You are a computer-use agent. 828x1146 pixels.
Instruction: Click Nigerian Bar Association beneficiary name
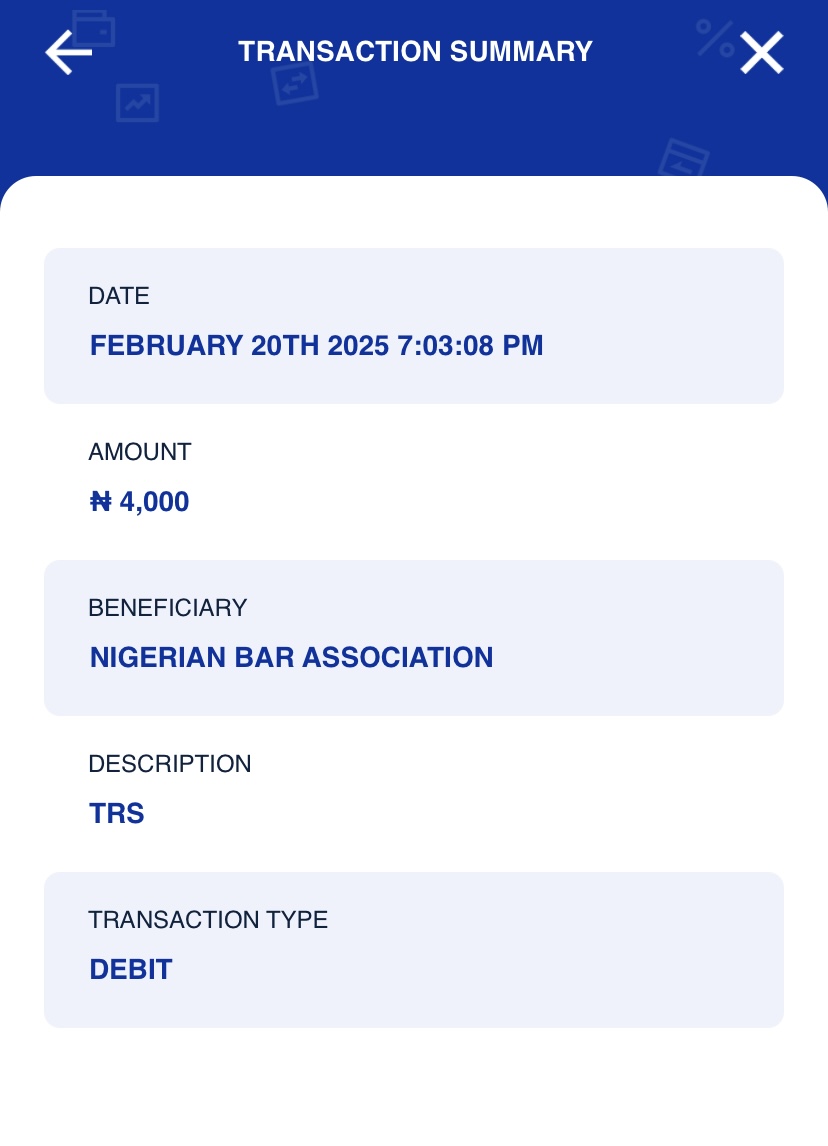(292, 658)
